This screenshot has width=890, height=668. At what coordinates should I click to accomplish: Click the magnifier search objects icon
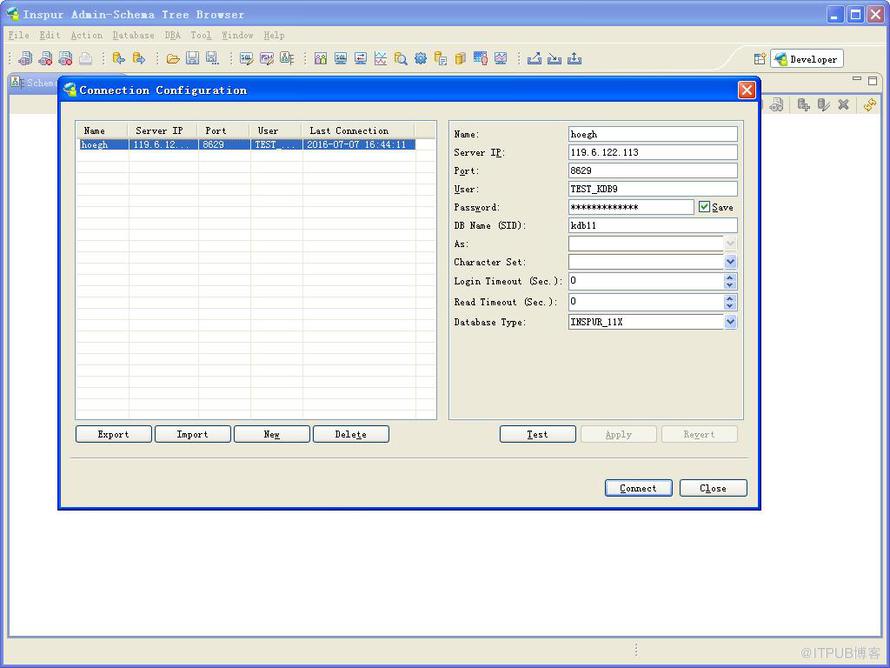400,58
